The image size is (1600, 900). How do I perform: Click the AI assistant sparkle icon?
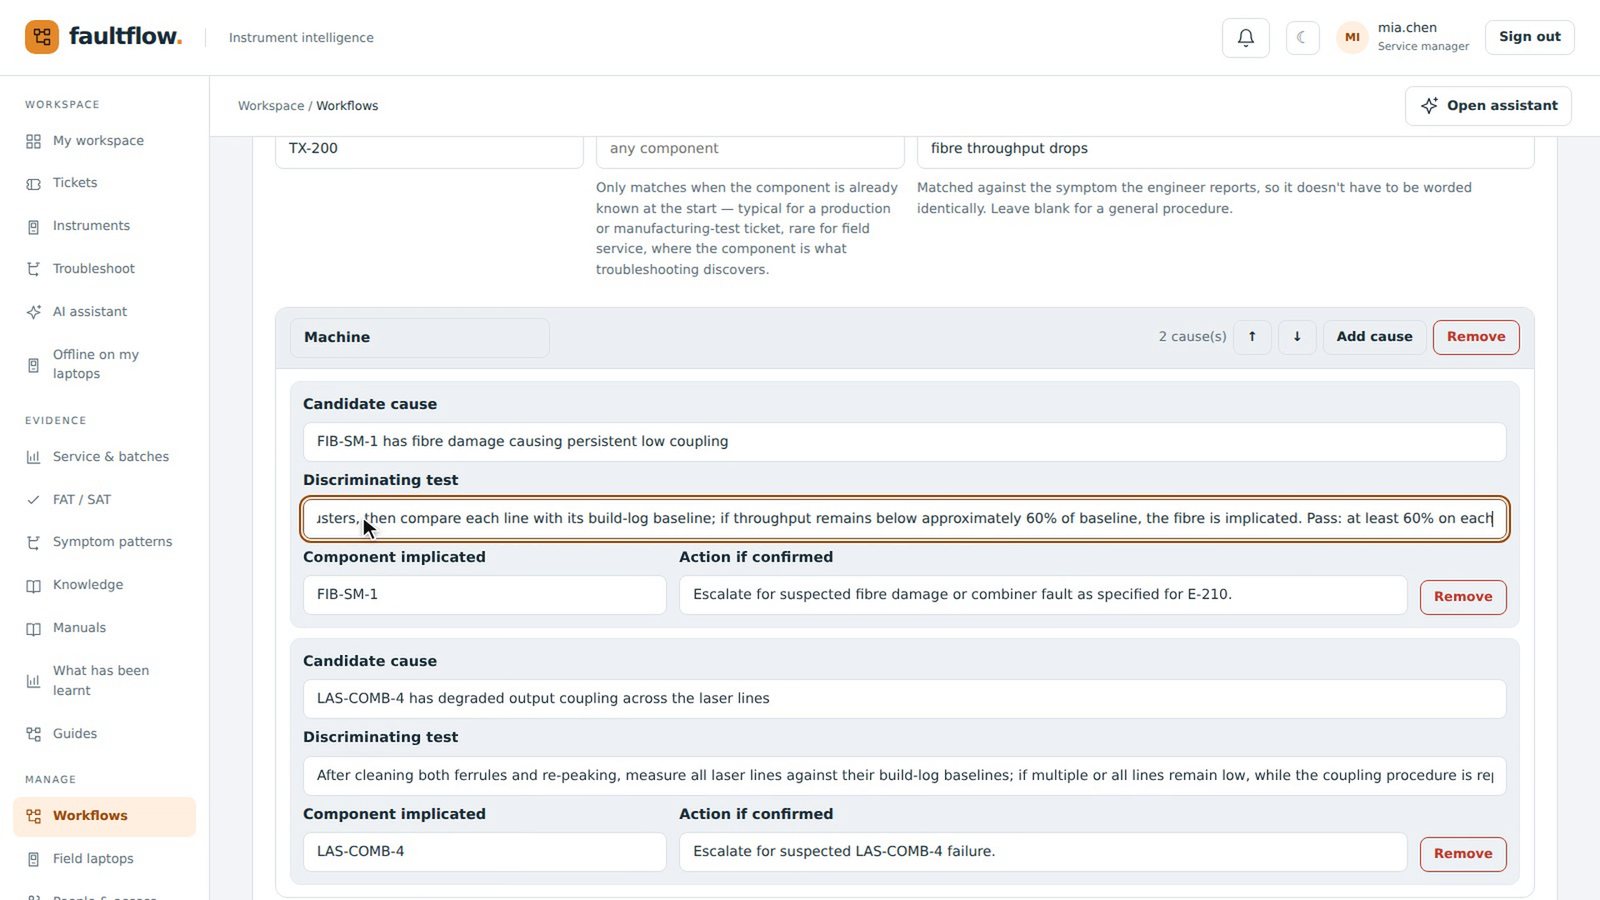(x=33, y=312)
